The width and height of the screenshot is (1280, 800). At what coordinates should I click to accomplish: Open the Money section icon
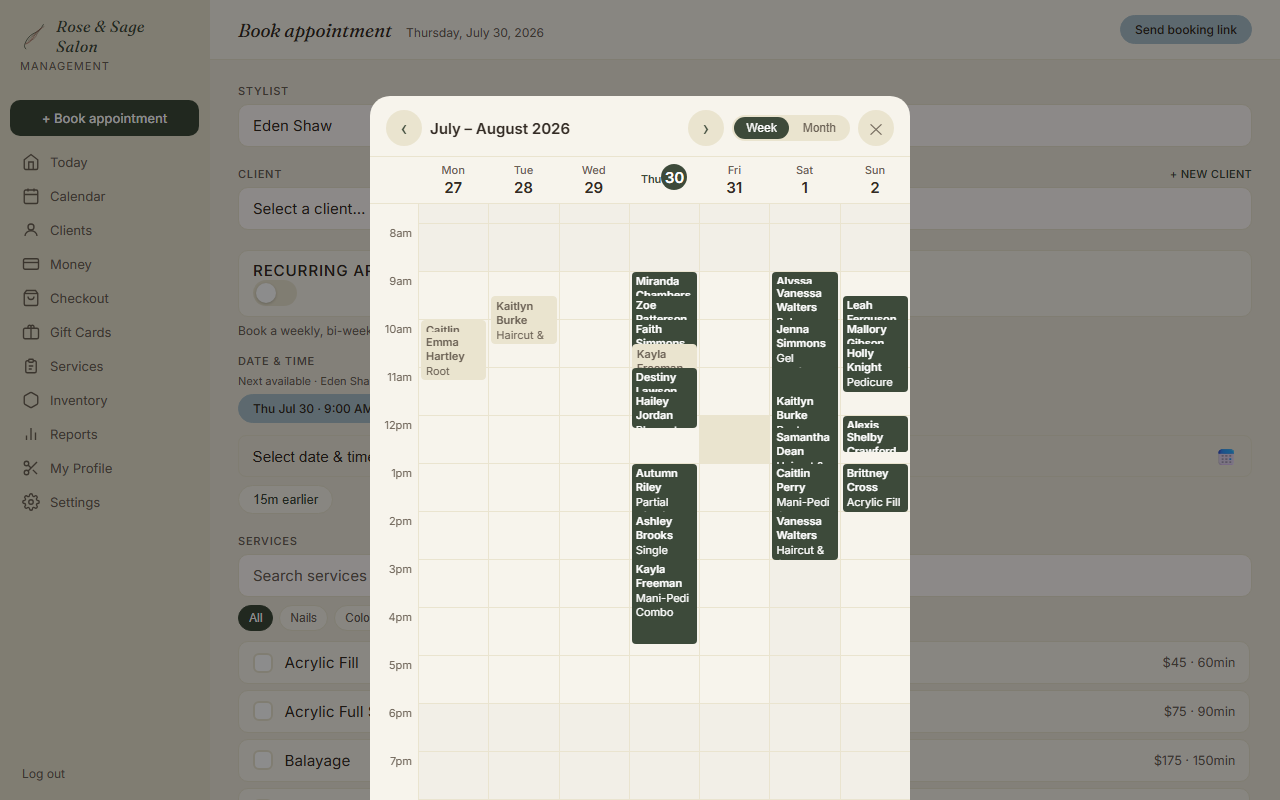(31, 264)
